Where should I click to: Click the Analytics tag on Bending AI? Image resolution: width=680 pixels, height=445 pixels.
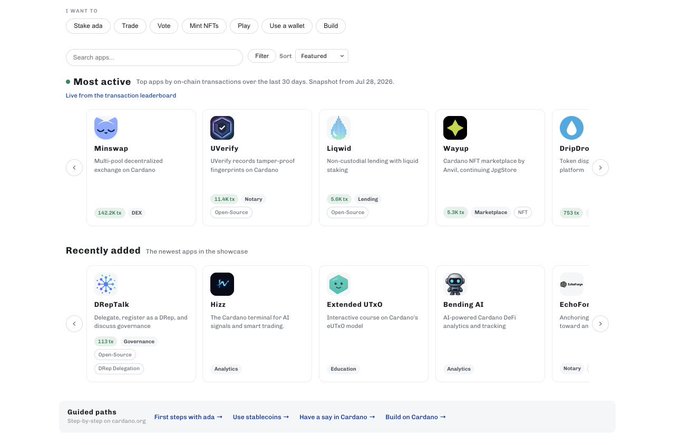[x=458, y=369]
